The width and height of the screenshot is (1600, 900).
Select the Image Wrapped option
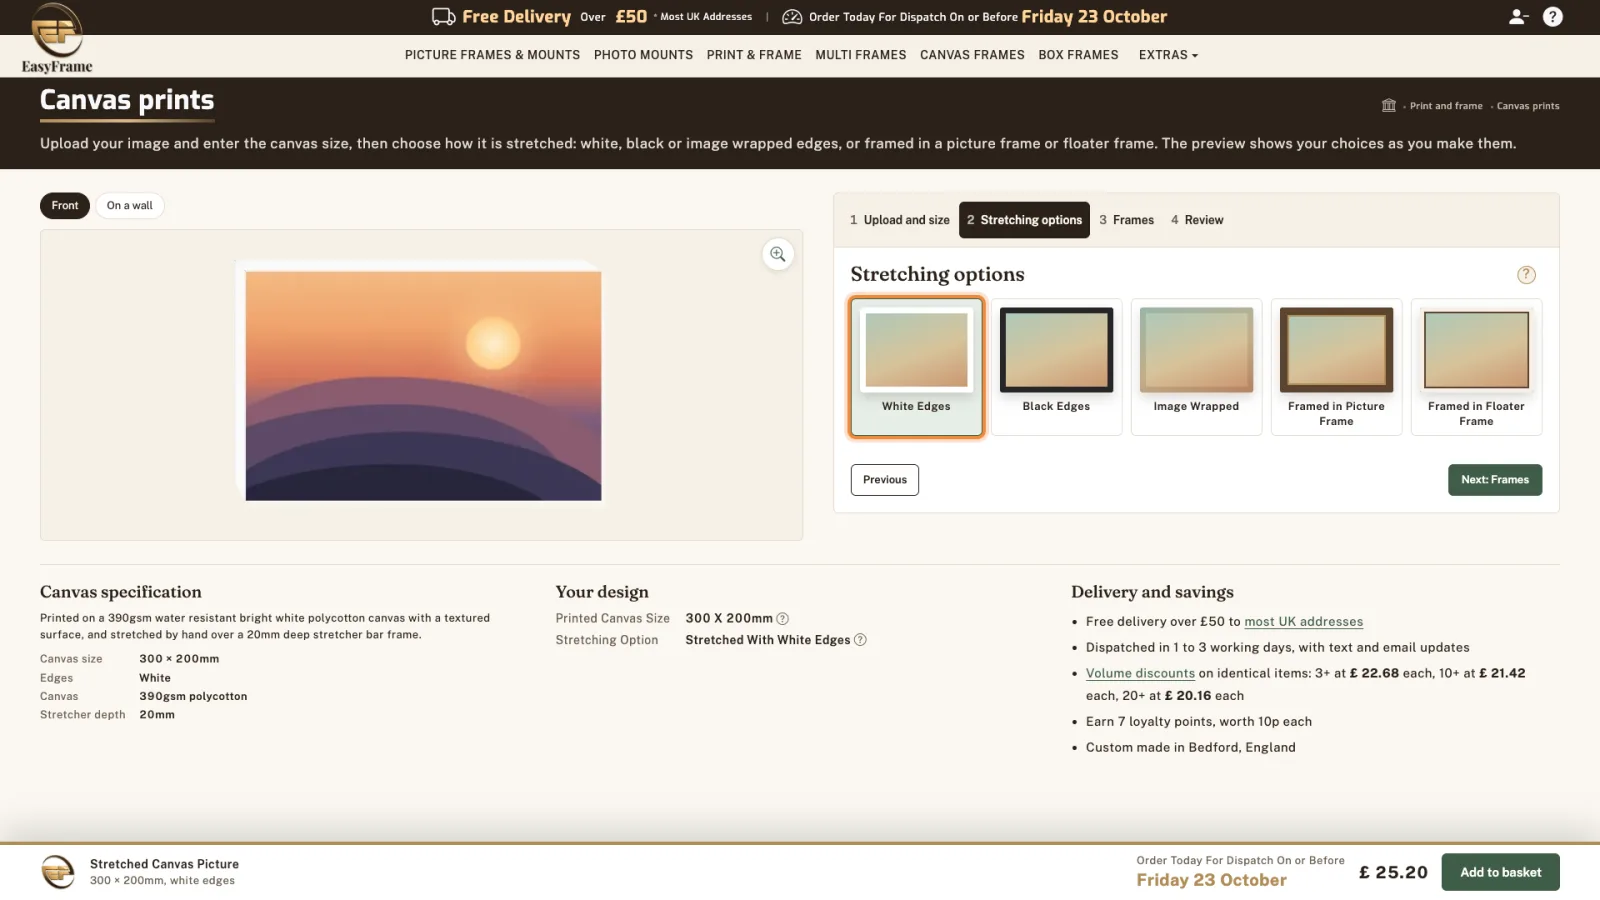pos(1196,367)
